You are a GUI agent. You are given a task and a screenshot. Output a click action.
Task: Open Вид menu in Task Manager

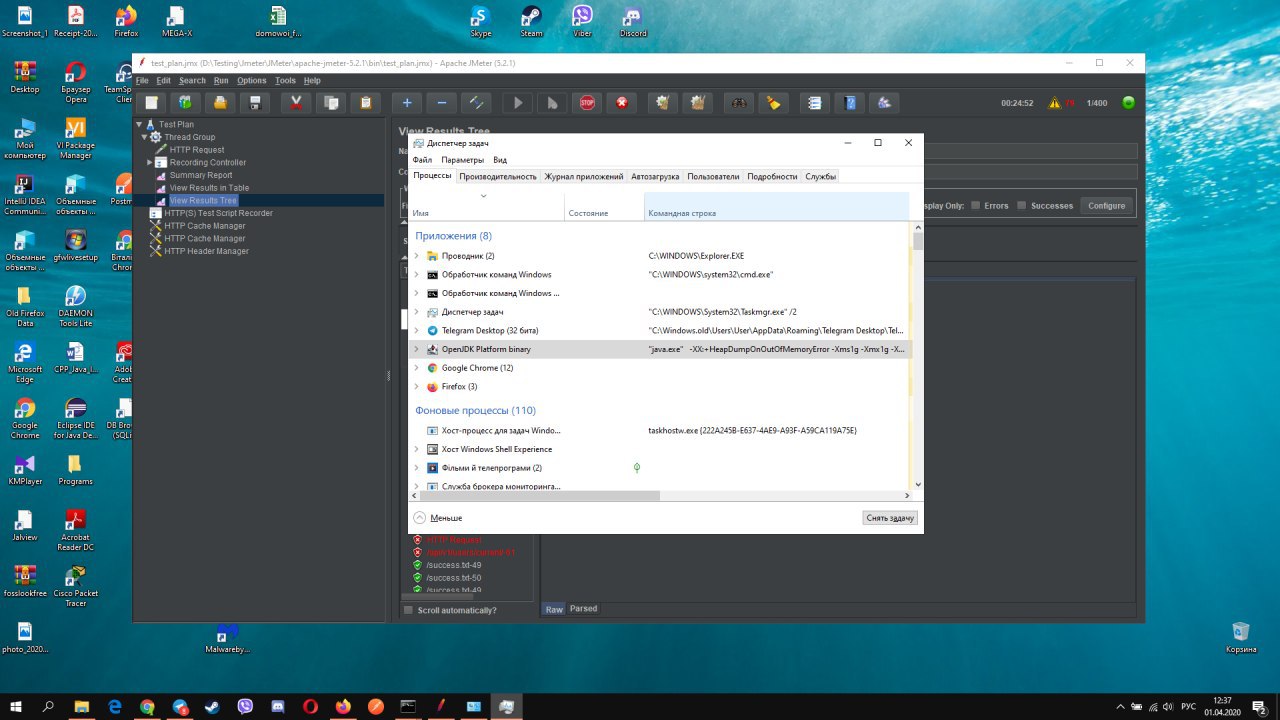point(500,160)
